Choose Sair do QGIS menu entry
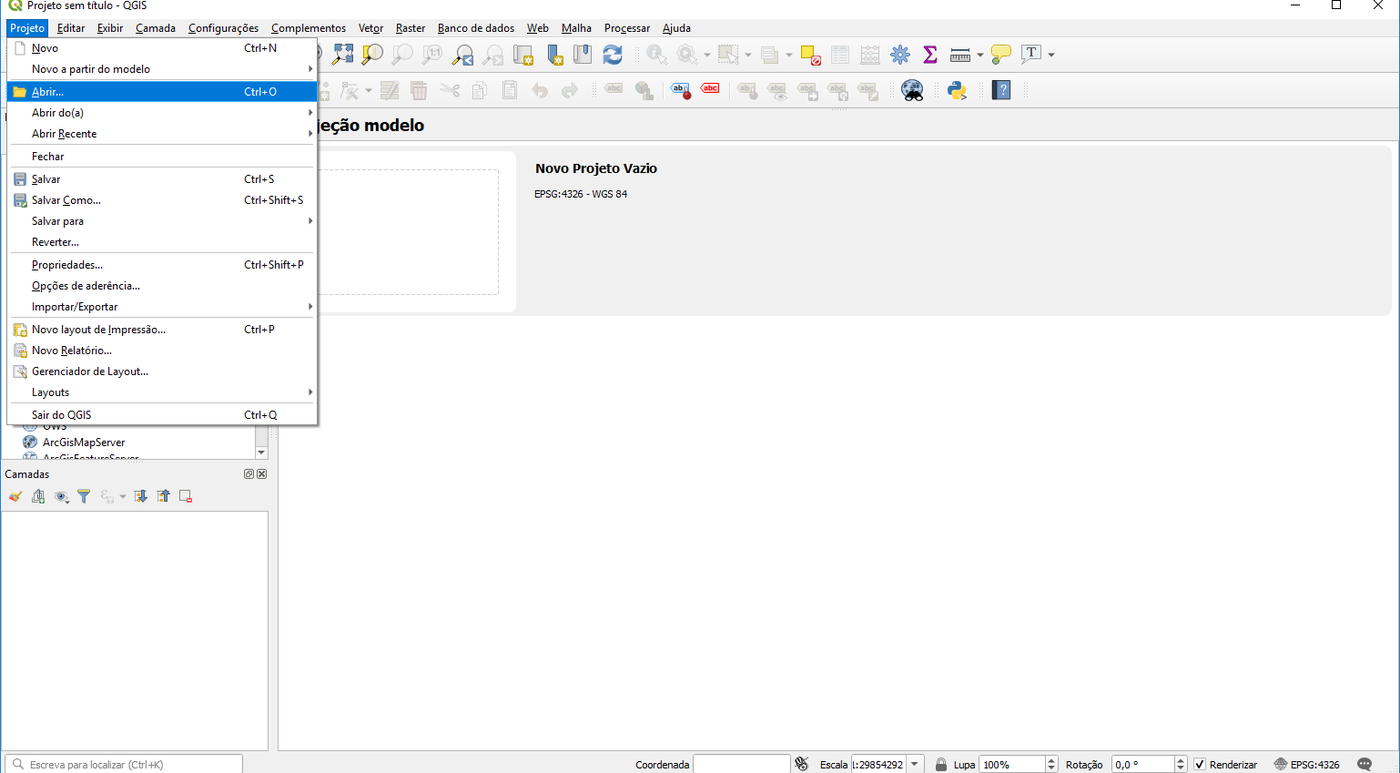Viewport: 1400px width, 773px height. tap(161, 415)
